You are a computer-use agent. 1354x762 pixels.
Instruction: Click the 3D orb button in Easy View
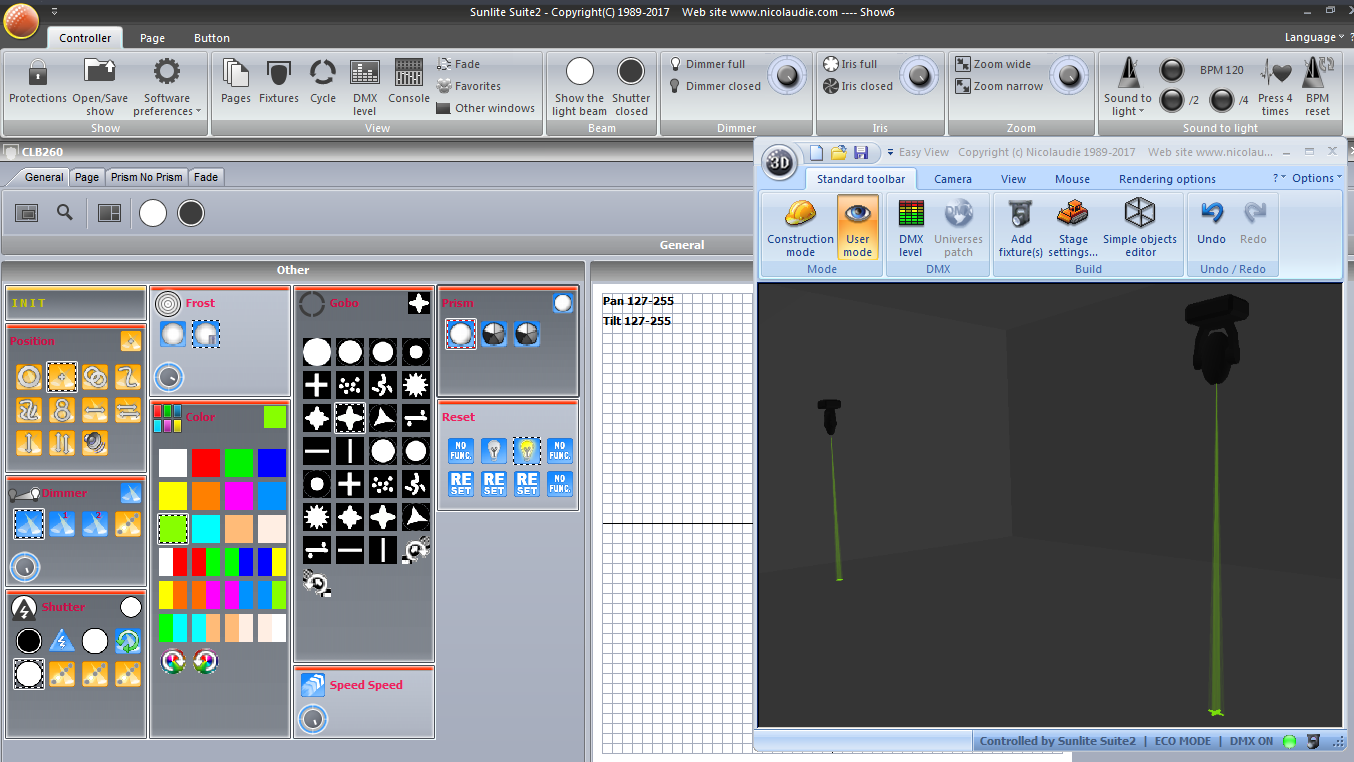point(779,162)
